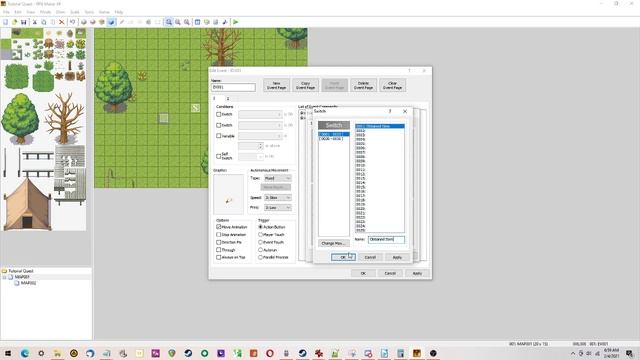Click the green Playtest arrow icon

[x=236, y=22]
